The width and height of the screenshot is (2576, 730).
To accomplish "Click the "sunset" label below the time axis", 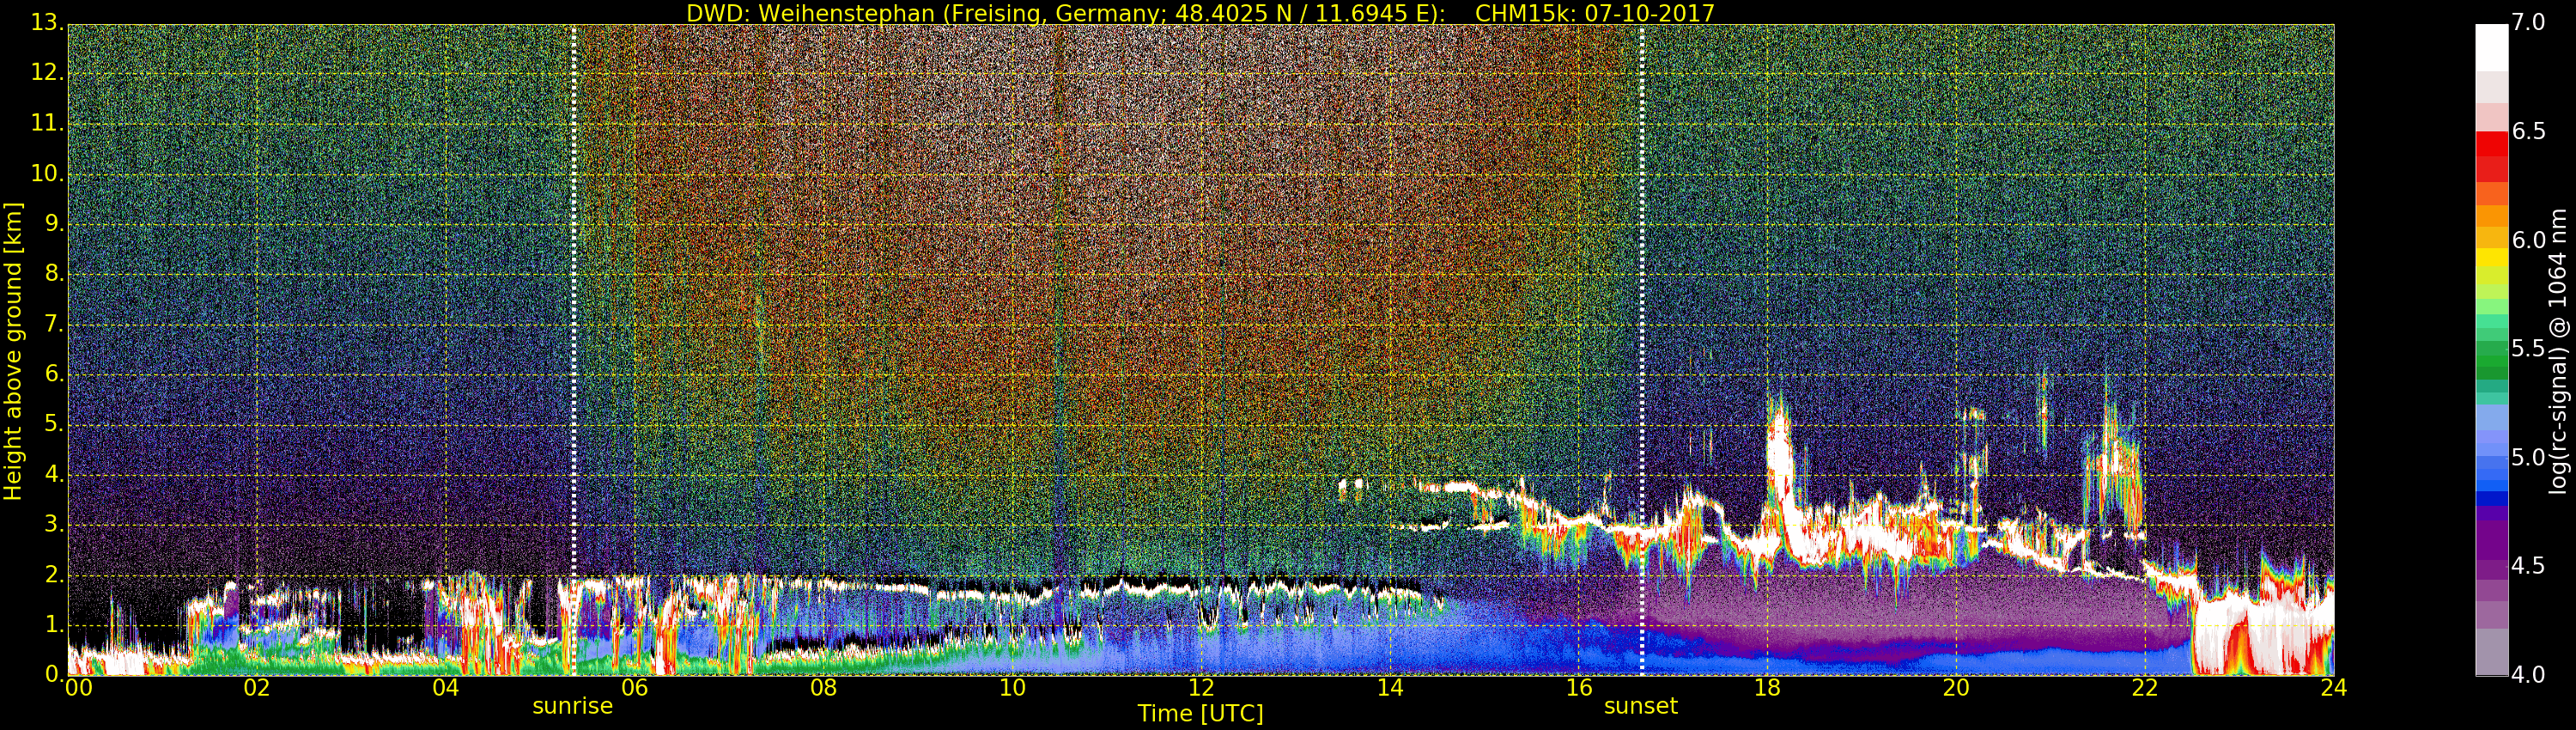I will pyautogui.click(x=1641, y=706).
